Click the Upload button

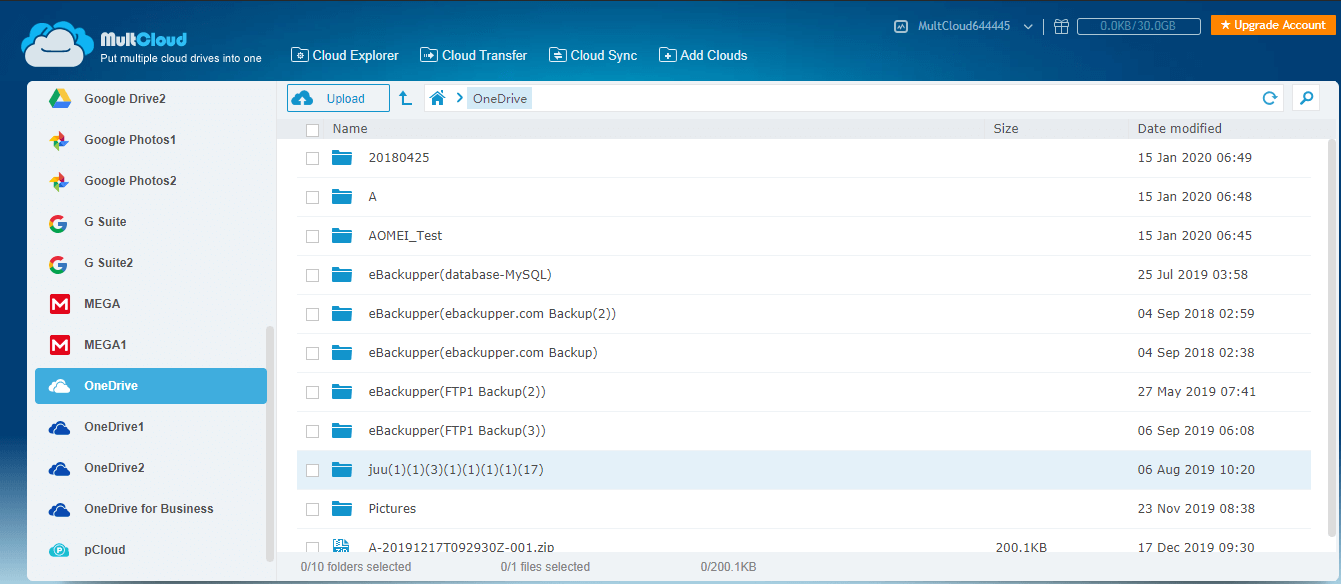pos(339,98)
